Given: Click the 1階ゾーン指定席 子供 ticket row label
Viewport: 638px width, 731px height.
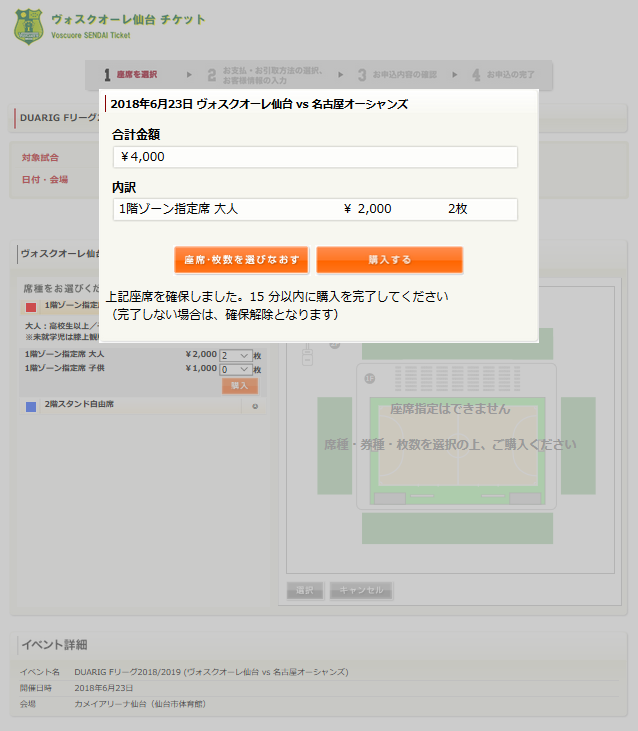Looking at the screenshot, I should (65, 368).
